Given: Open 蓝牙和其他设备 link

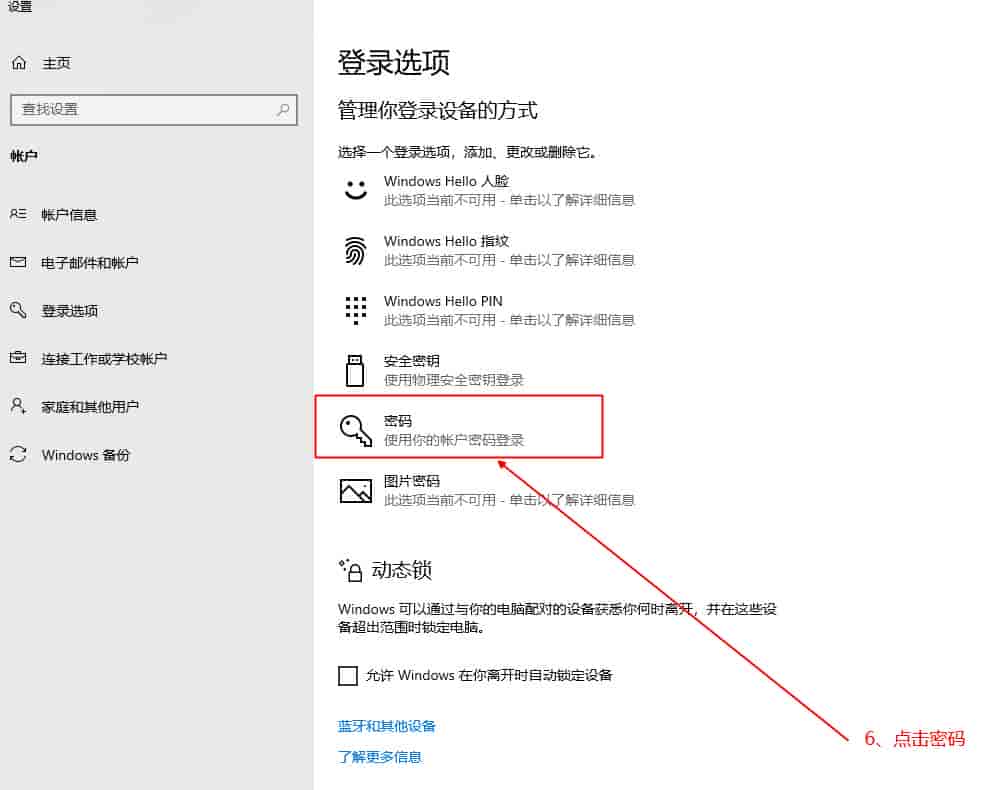Looking at the screenshot, I should [x=386, y=726].
